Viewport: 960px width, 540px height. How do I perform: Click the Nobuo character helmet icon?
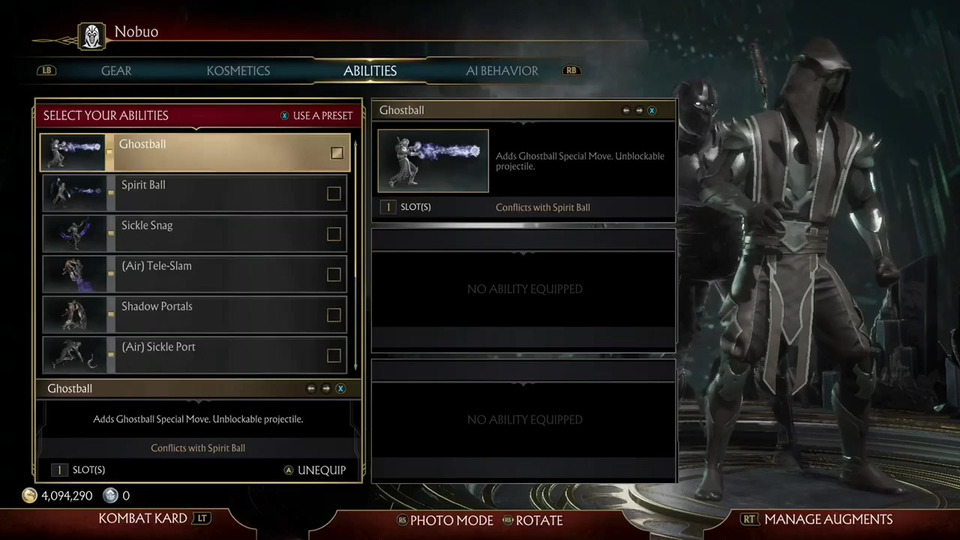[92, 37]
